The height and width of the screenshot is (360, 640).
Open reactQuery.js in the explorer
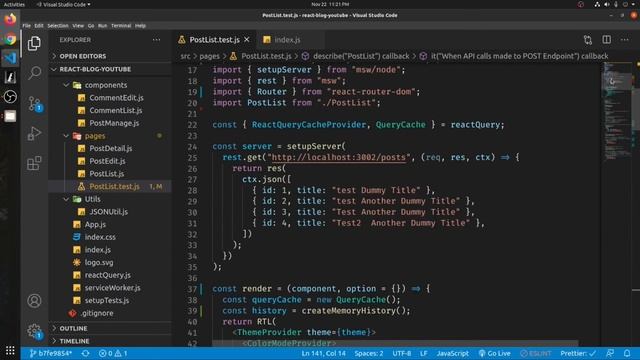107,275
